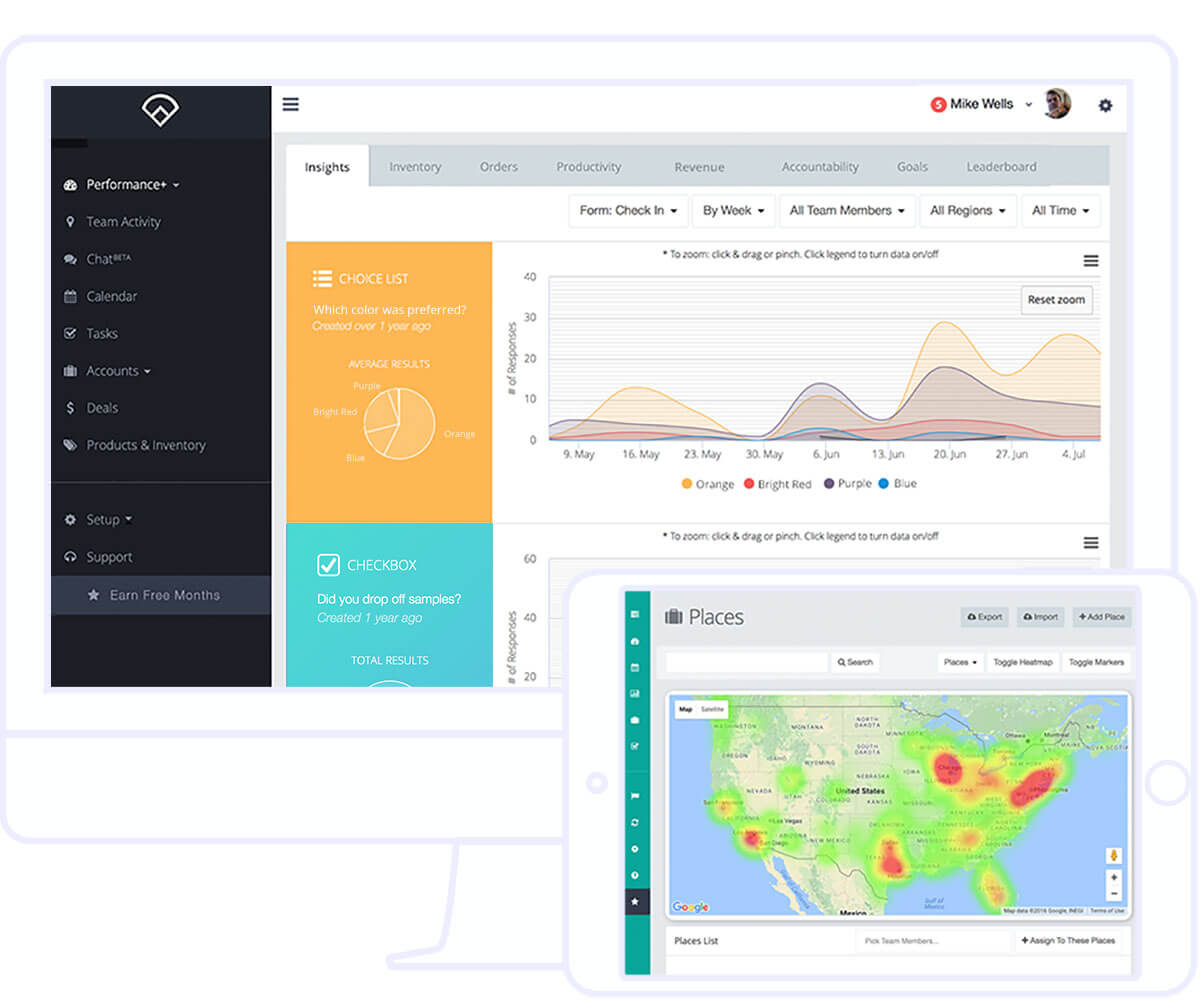Click the flag icon in tablet sidebar
Image resolution: width=1200 pixels, height=1000 pixels.
point(636,796)
